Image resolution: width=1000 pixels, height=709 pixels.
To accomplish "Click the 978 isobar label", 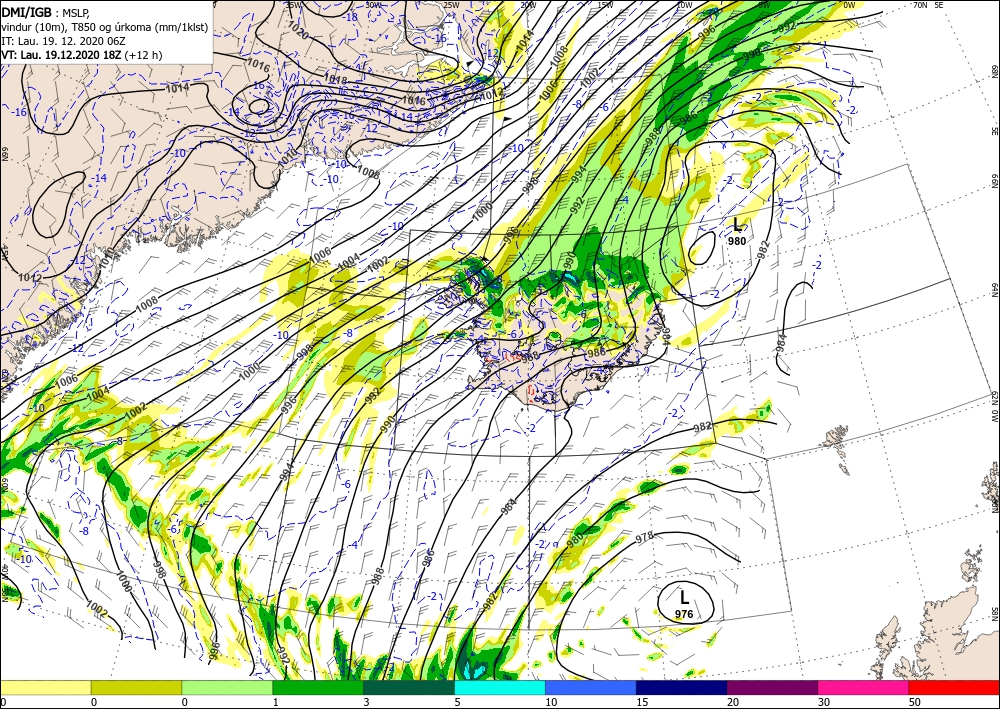I will click(x=645, y=537).
